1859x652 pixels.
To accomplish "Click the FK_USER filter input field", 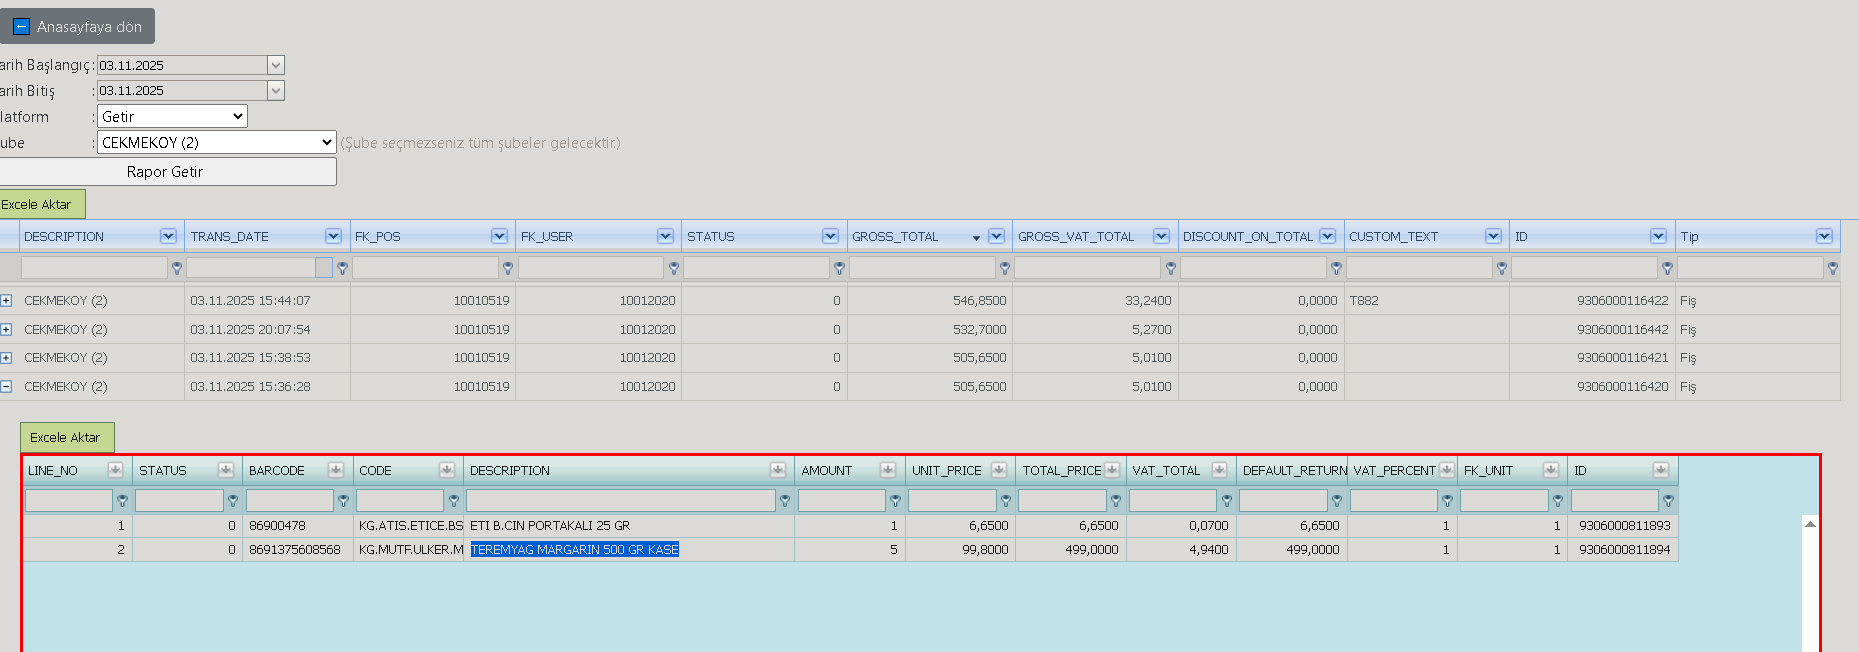I will pyautogui.click(x=591, y=267).
